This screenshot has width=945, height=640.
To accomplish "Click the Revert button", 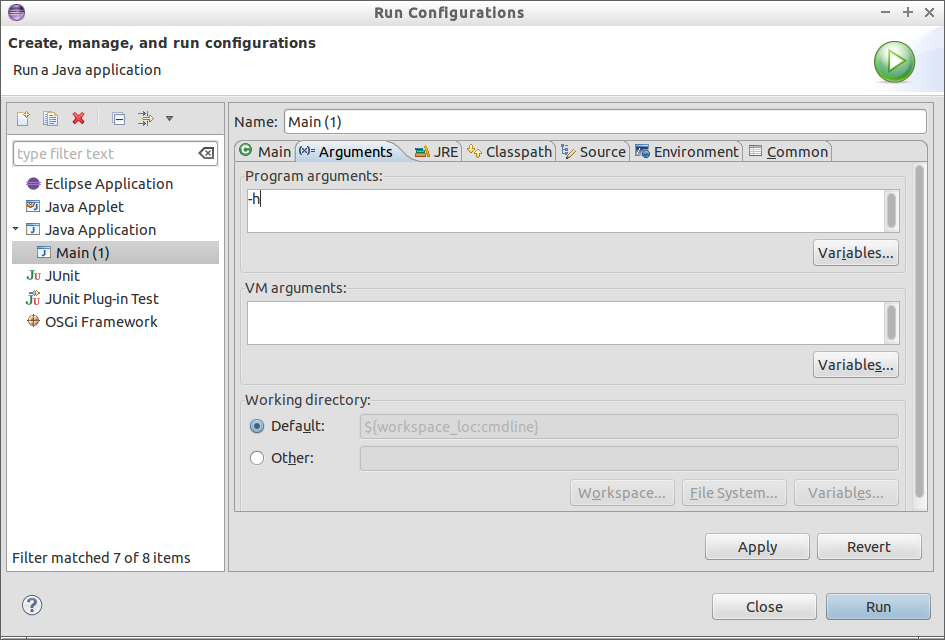I will pos(868,547).
